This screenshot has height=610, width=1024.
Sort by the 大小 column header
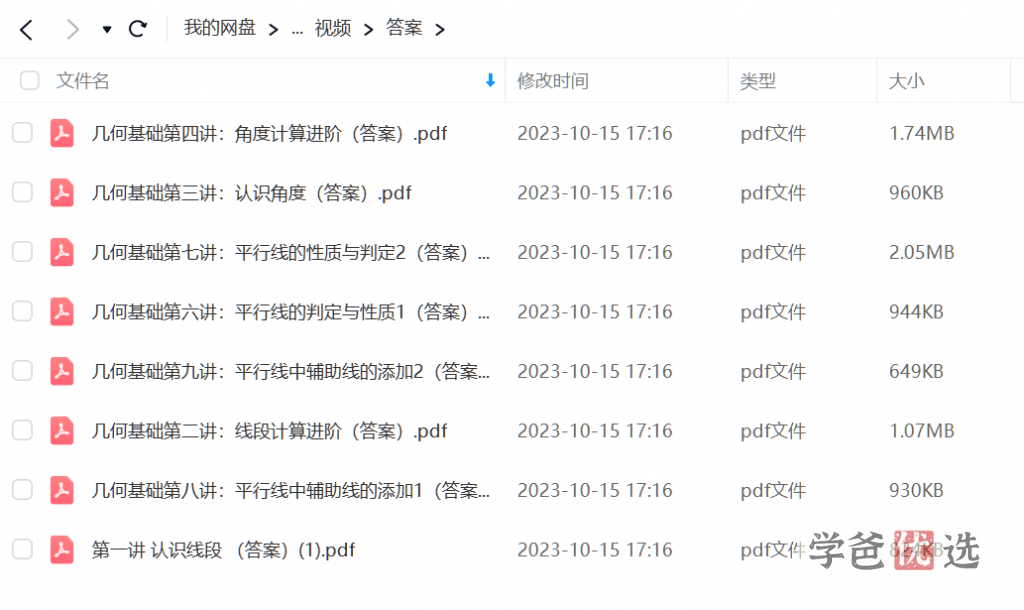coord(906,81)
